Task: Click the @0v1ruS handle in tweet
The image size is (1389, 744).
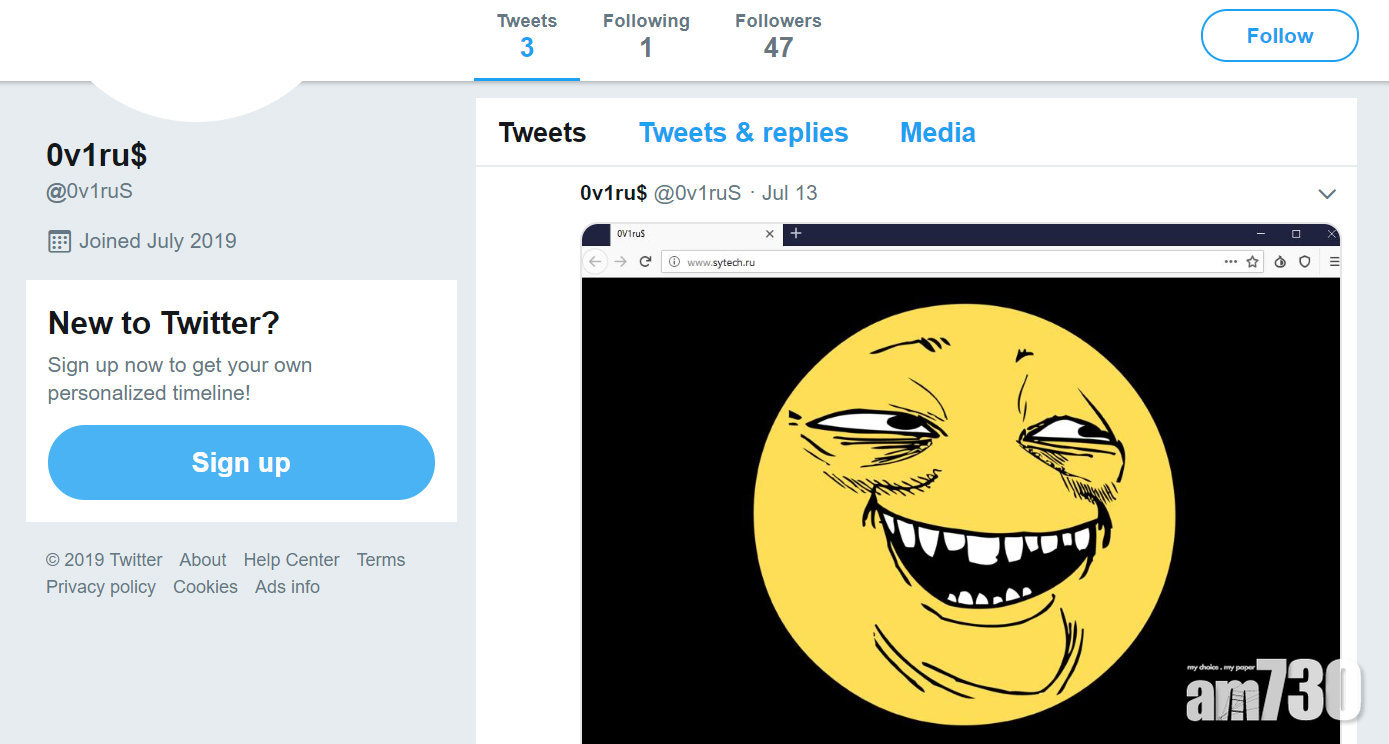Action: 697,193
